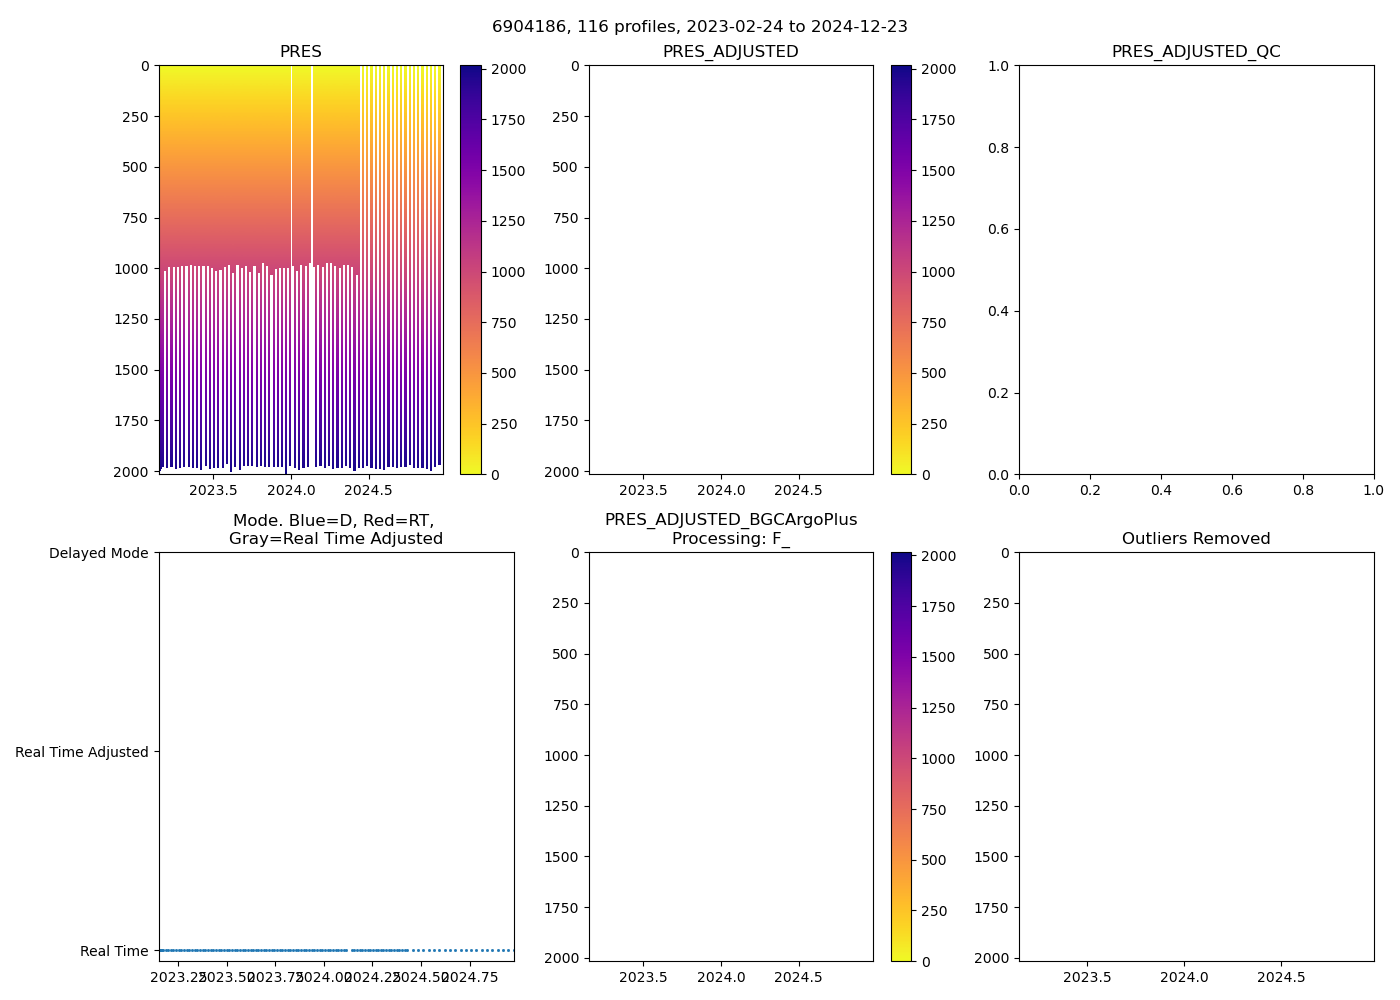Select the PRES_ADJUSTED_BGCArgoPlus plot title
This screenshot has height=1000, width=1400.
730,529
